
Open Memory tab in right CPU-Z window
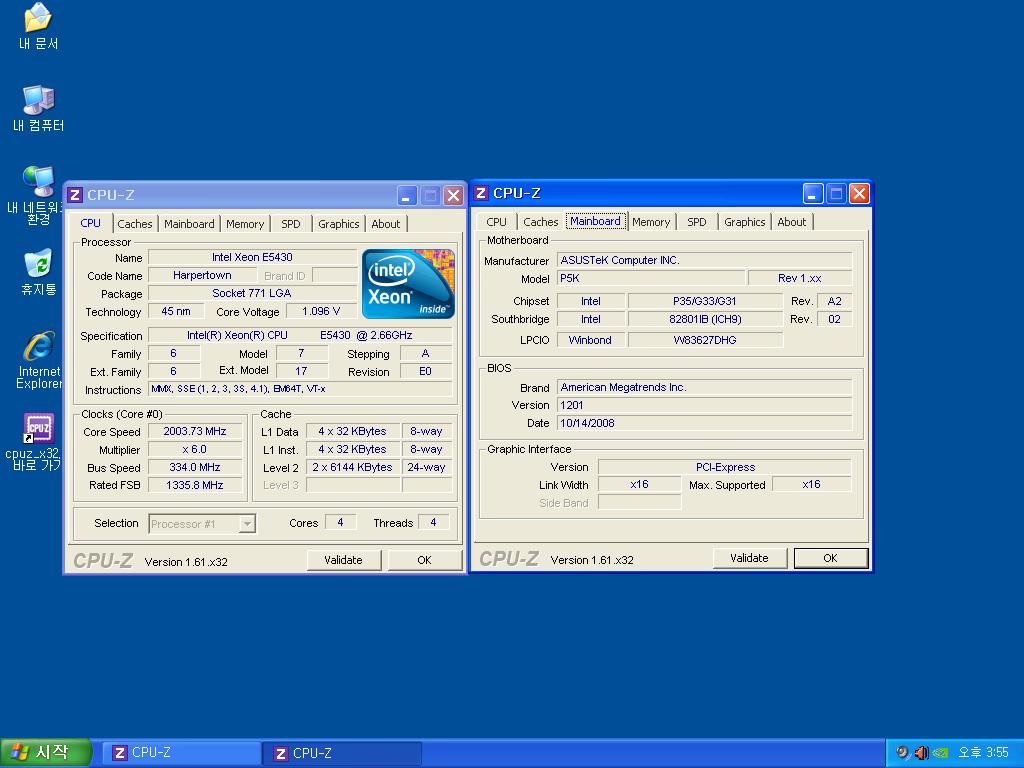[x=651, y=222]
